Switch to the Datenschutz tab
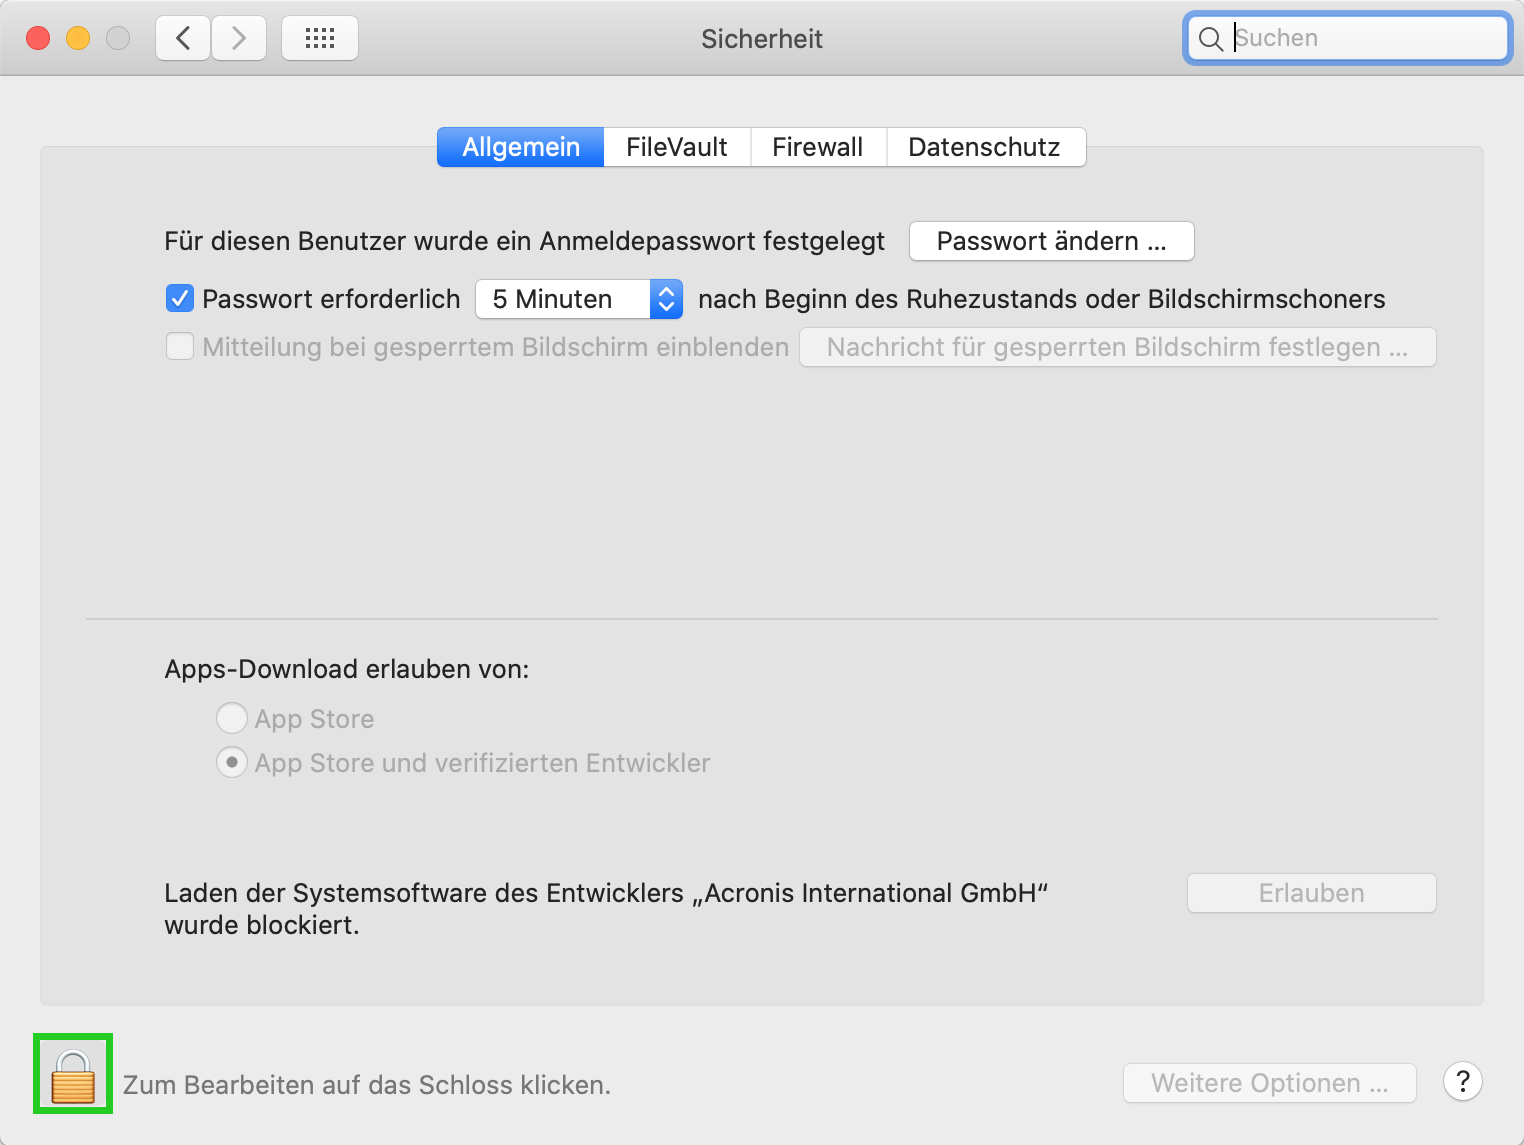The height and width of the screenshot is (1145, 1524). tap(984, 147)
